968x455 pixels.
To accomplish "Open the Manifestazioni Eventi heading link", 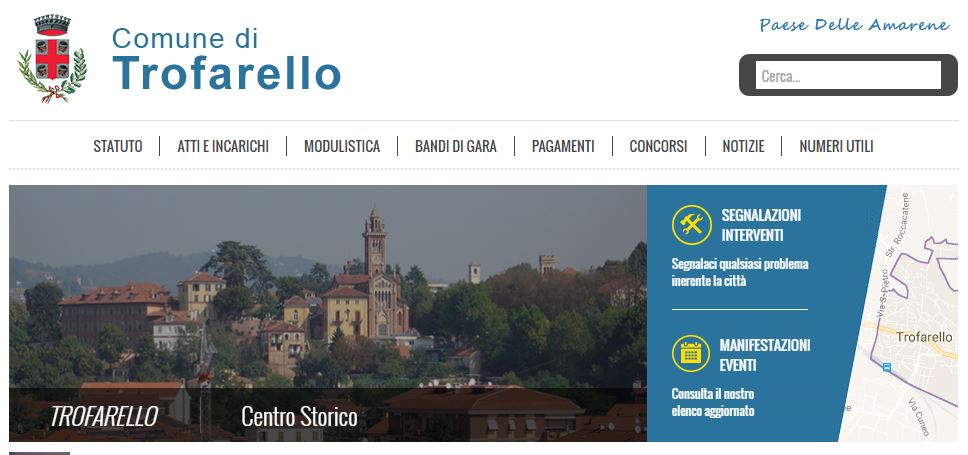I will coord(765,355).
